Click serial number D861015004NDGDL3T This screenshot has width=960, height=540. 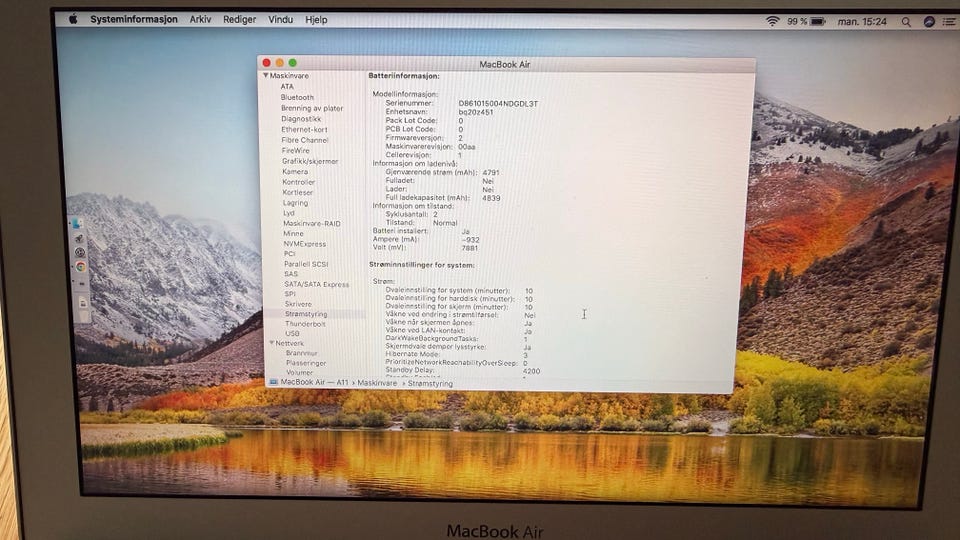498,103
